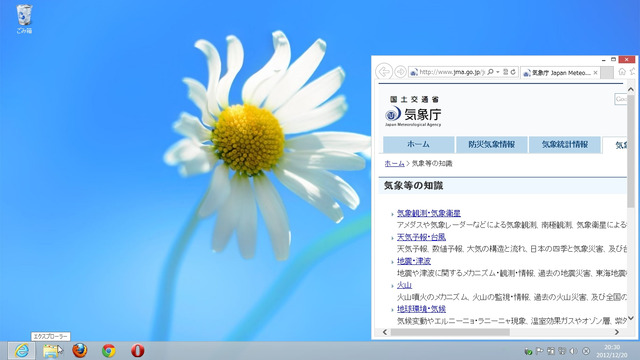Open the 天気予報・台風 link
The image size is (640, 360).
point(421,237)
